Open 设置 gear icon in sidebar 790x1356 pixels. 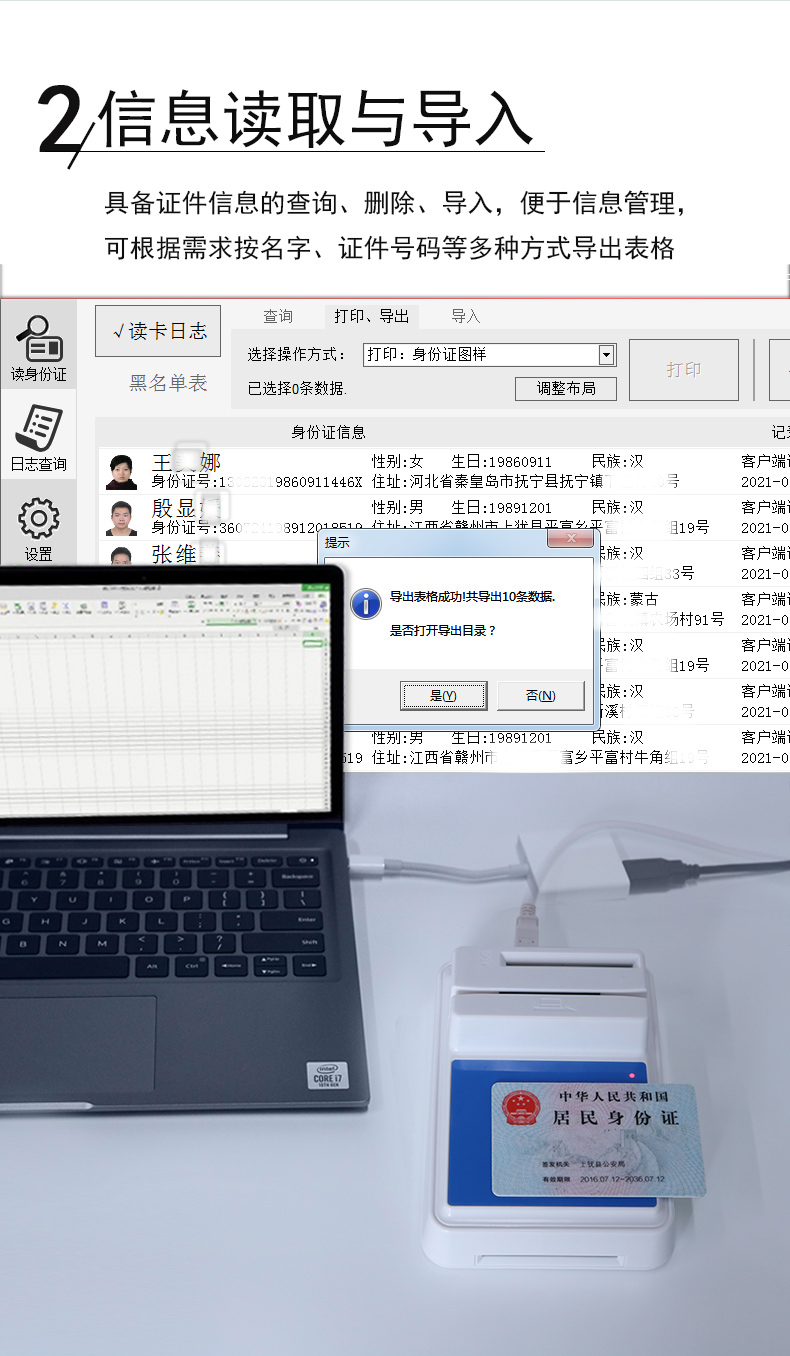[38, 528]
